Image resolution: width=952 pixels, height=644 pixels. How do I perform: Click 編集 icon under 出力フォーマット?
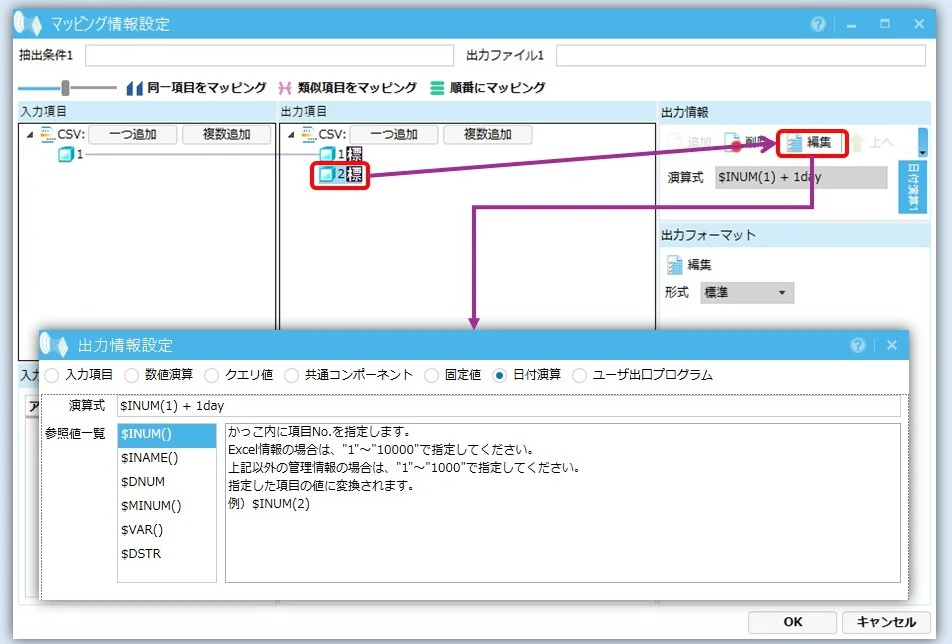click(675, 265)
